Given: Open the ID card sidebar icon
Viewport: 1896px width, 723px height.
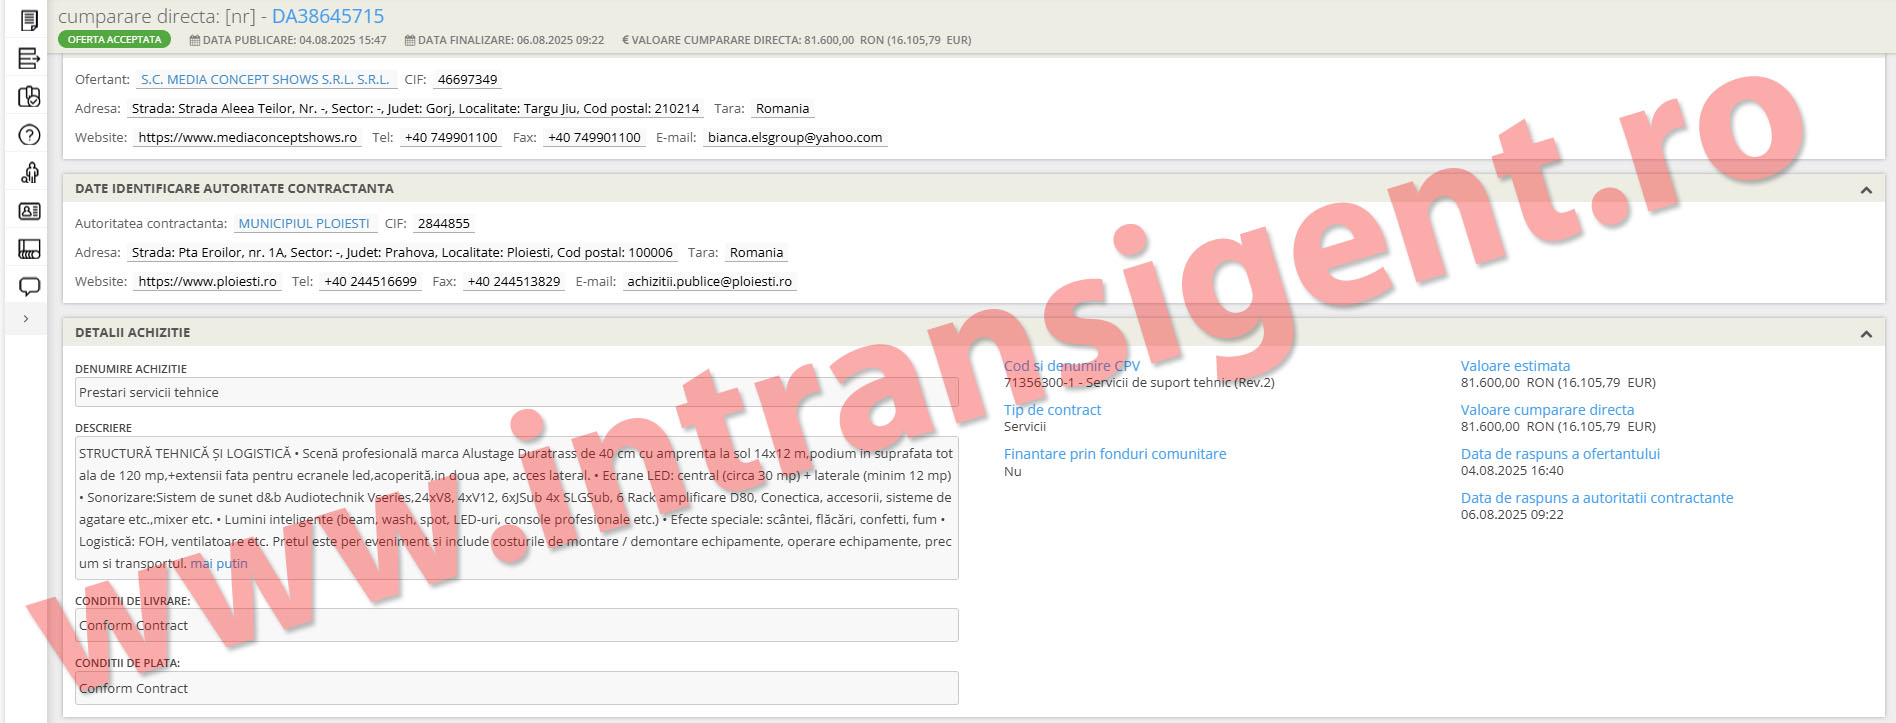Looking at the screenshot, I should 29,211.
